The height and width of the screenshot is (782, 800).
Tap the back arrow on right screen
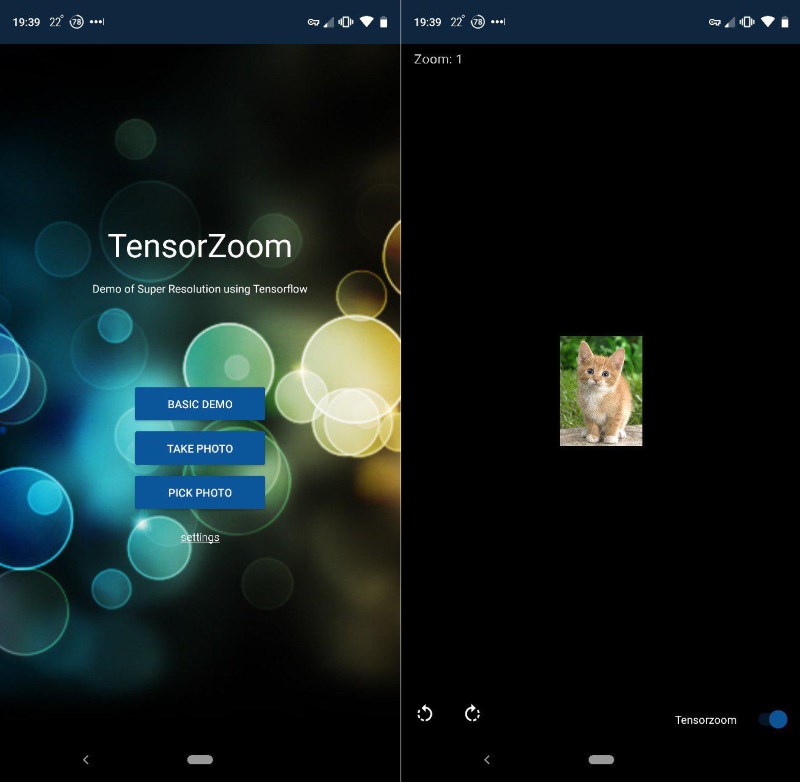487,760
